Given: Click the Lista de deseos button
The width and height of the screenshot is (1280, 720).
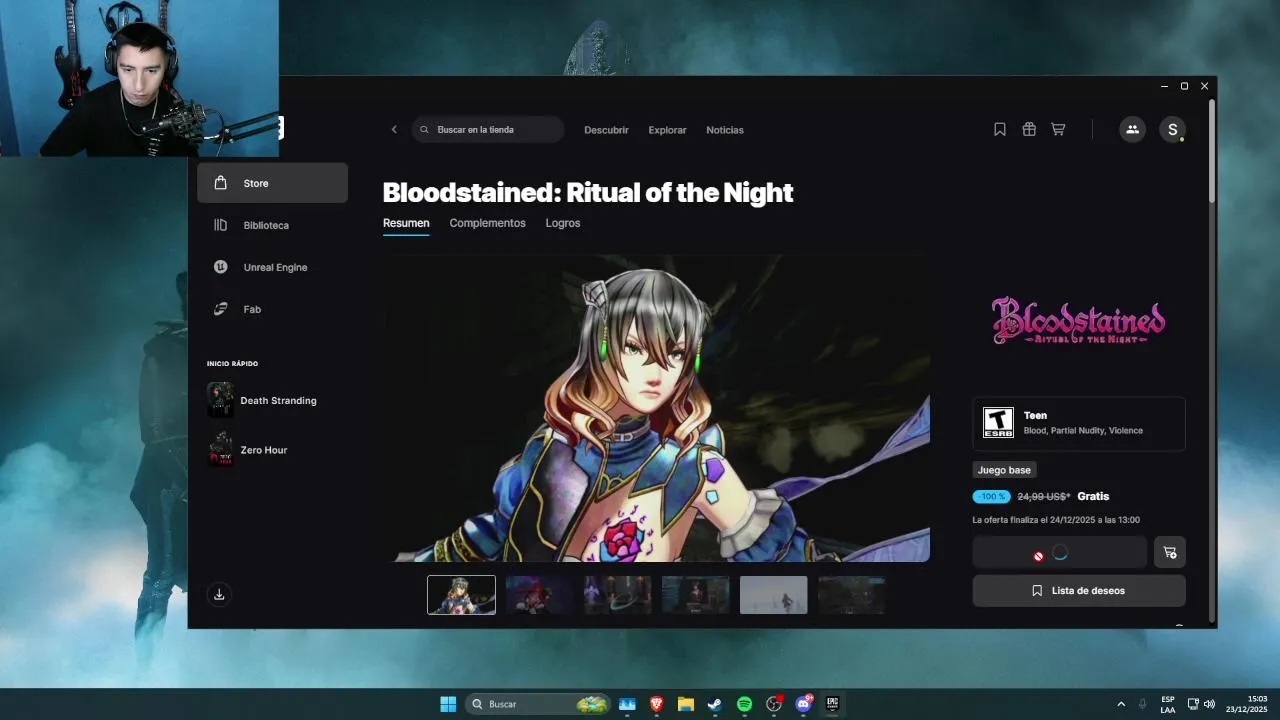Looking at the screenshot, I should pos(1079,590).
